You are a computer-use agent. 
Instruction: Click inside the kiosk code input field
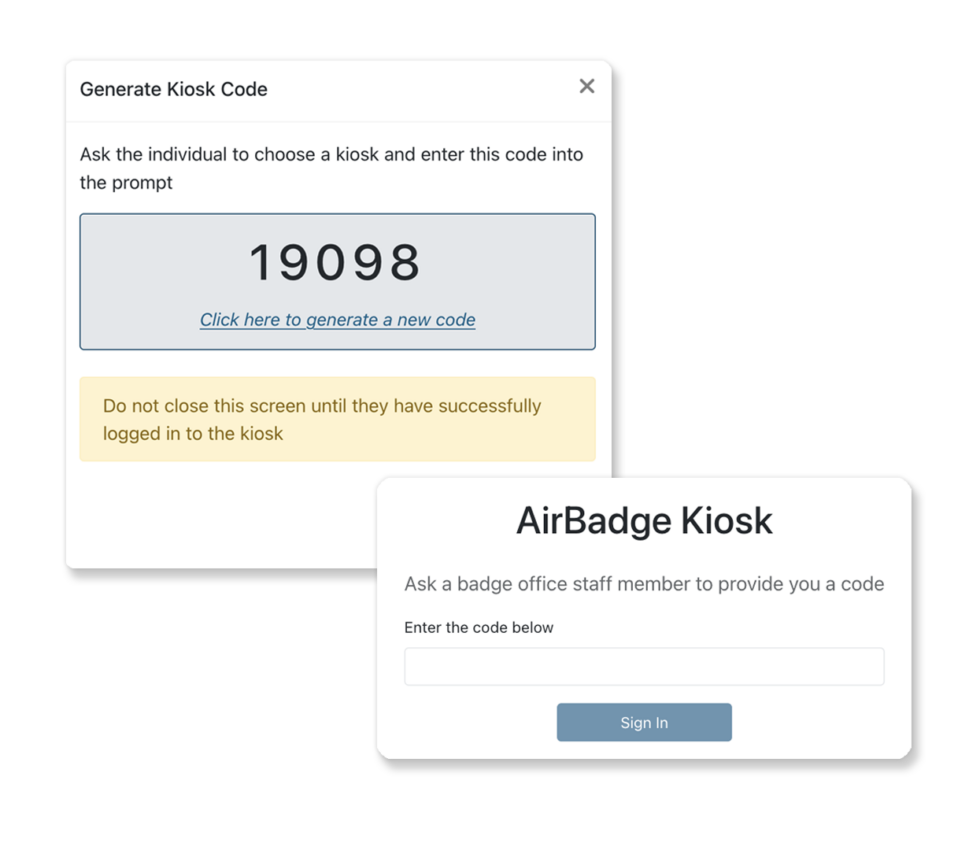(644, 666)
